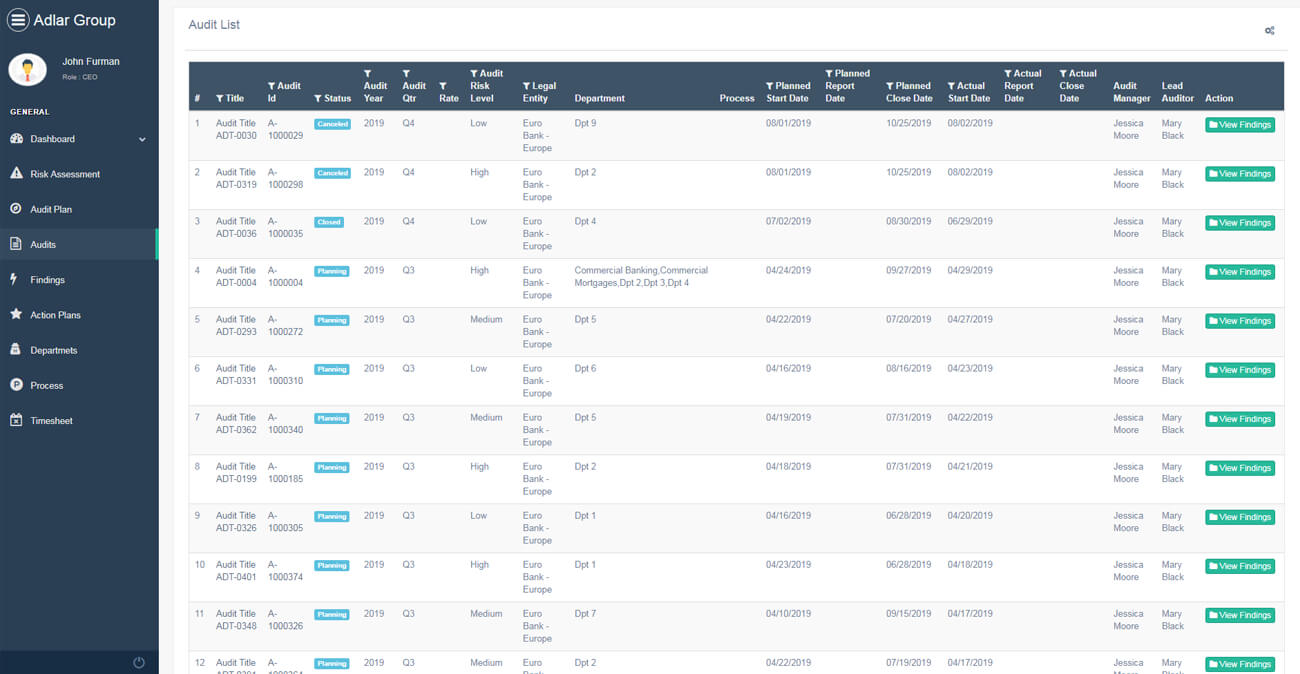
Task: Click View Findings on audit ADT-0004
Action: click(1239, 271)
